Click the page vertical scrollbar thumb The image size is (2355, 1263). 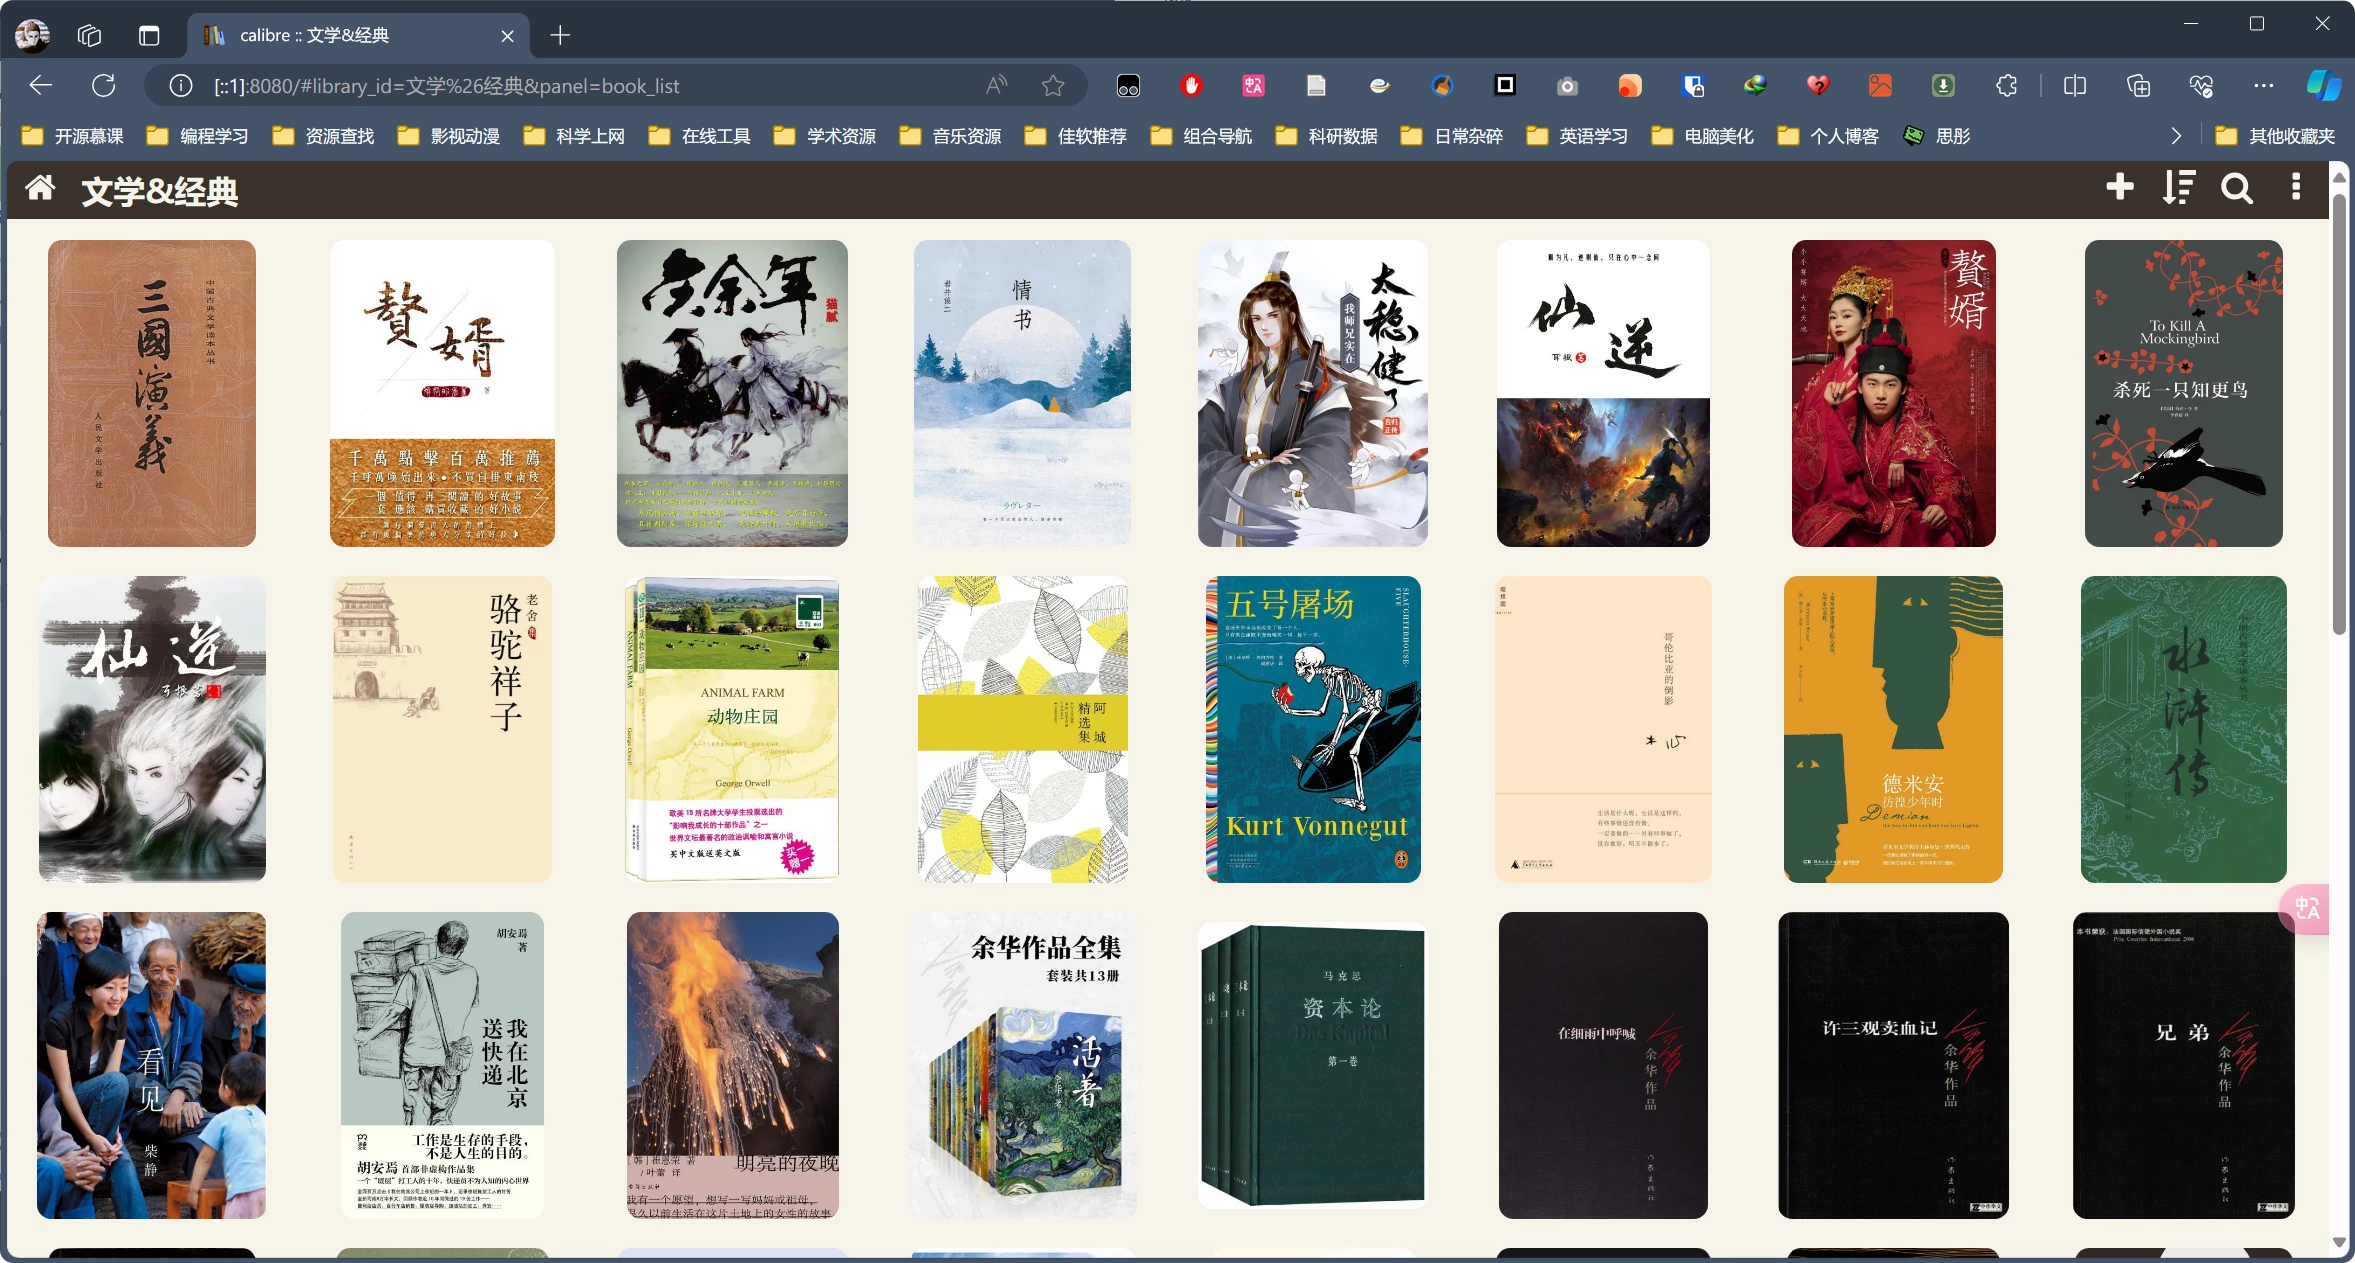click(2338, 412)
